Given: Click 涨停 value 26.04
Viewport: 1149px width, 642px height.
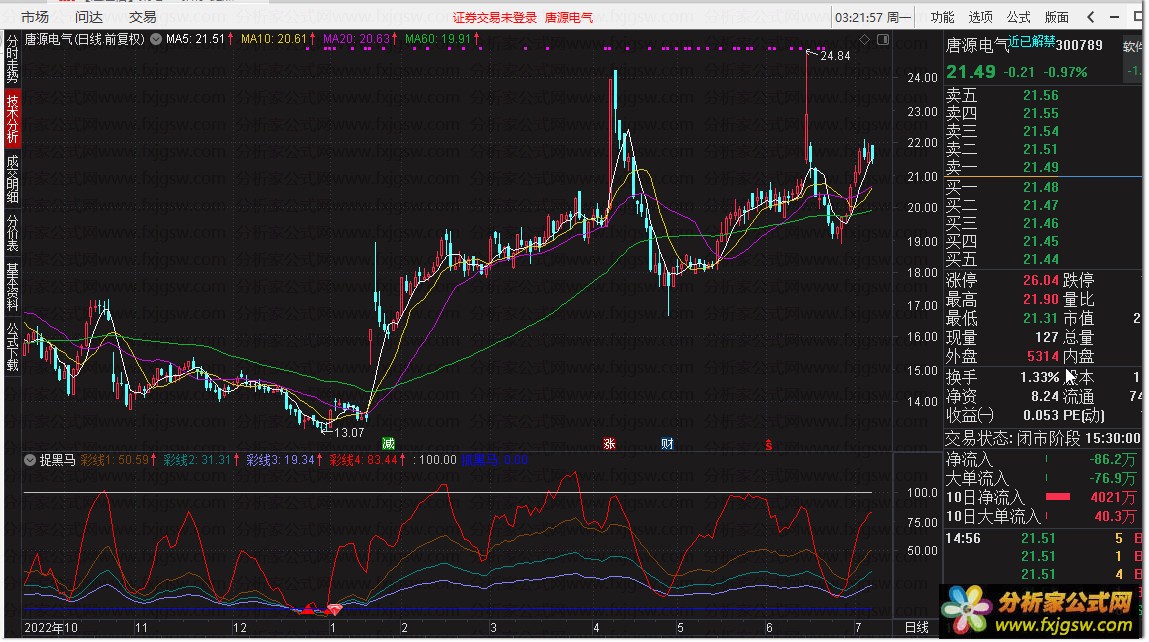Looking at the screenshot, I should pos(1041,281).
